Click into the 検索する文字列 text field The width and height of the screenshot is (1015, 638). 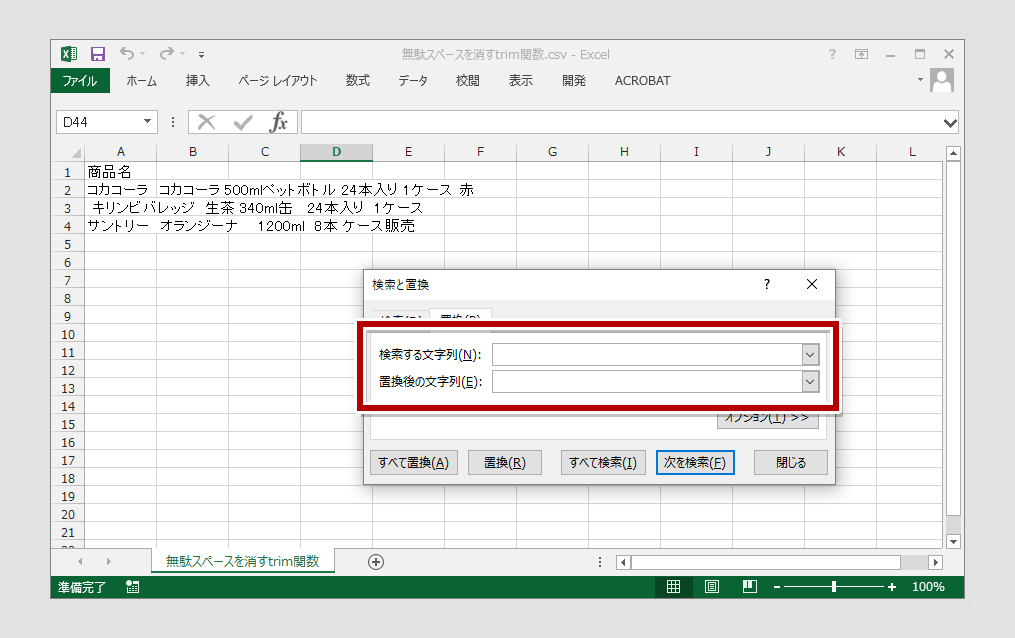click(x=646, y=355)
